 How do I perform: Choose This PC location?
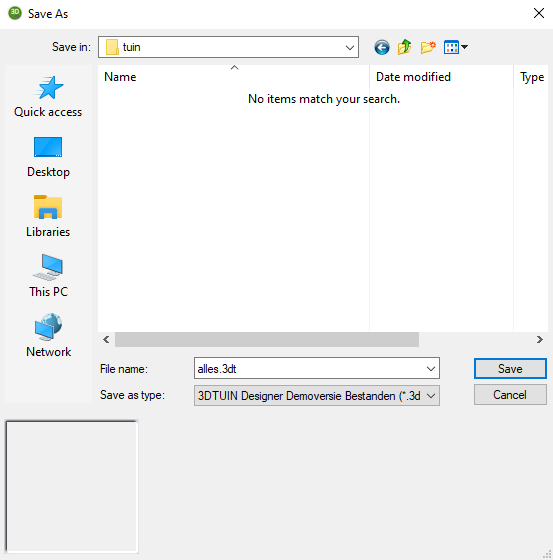click(x=48, y=276)
